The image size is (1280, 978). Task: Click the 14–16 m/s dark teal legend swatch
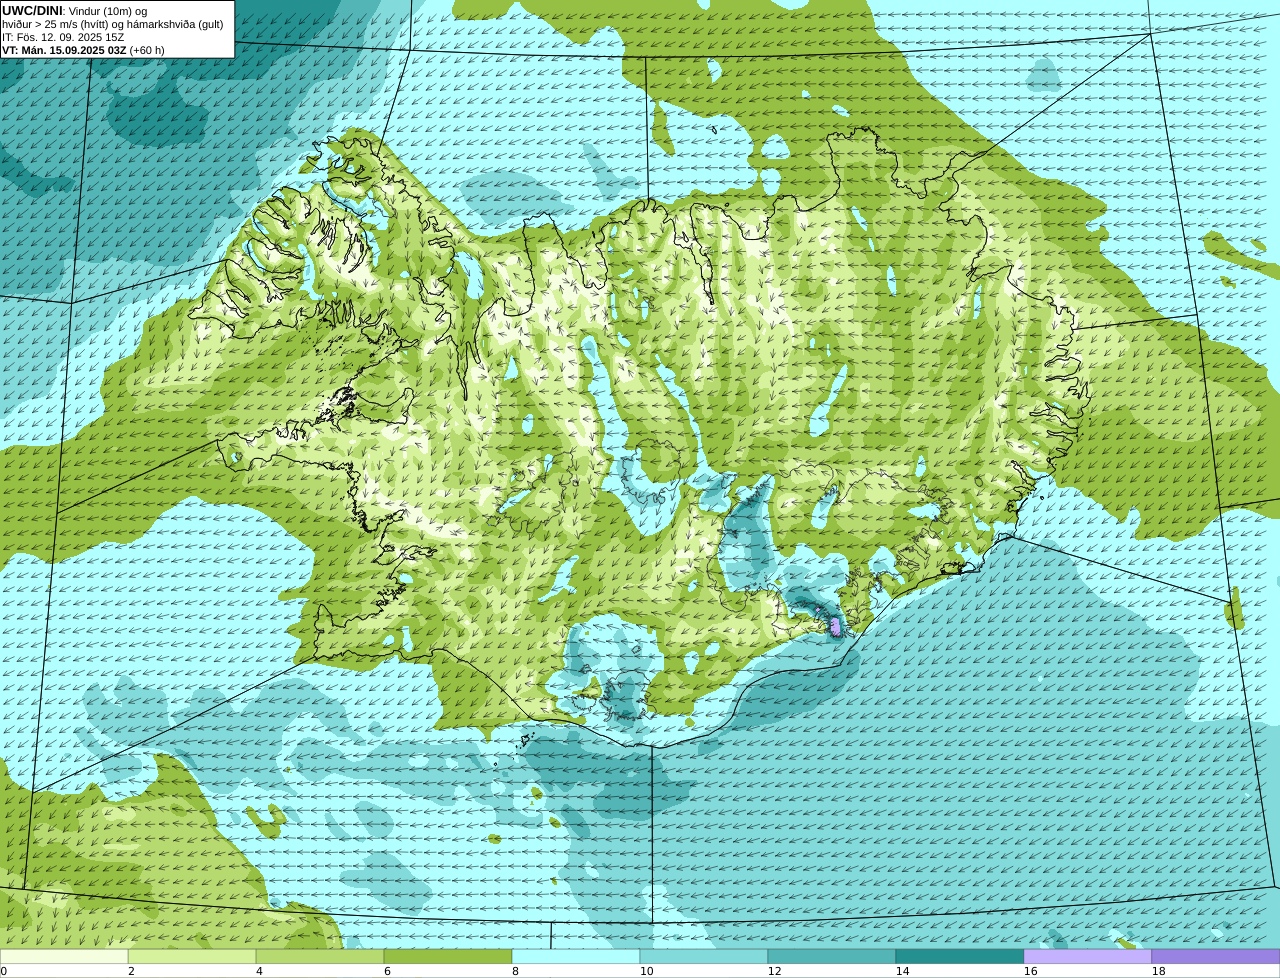click(x=960, y=956)
